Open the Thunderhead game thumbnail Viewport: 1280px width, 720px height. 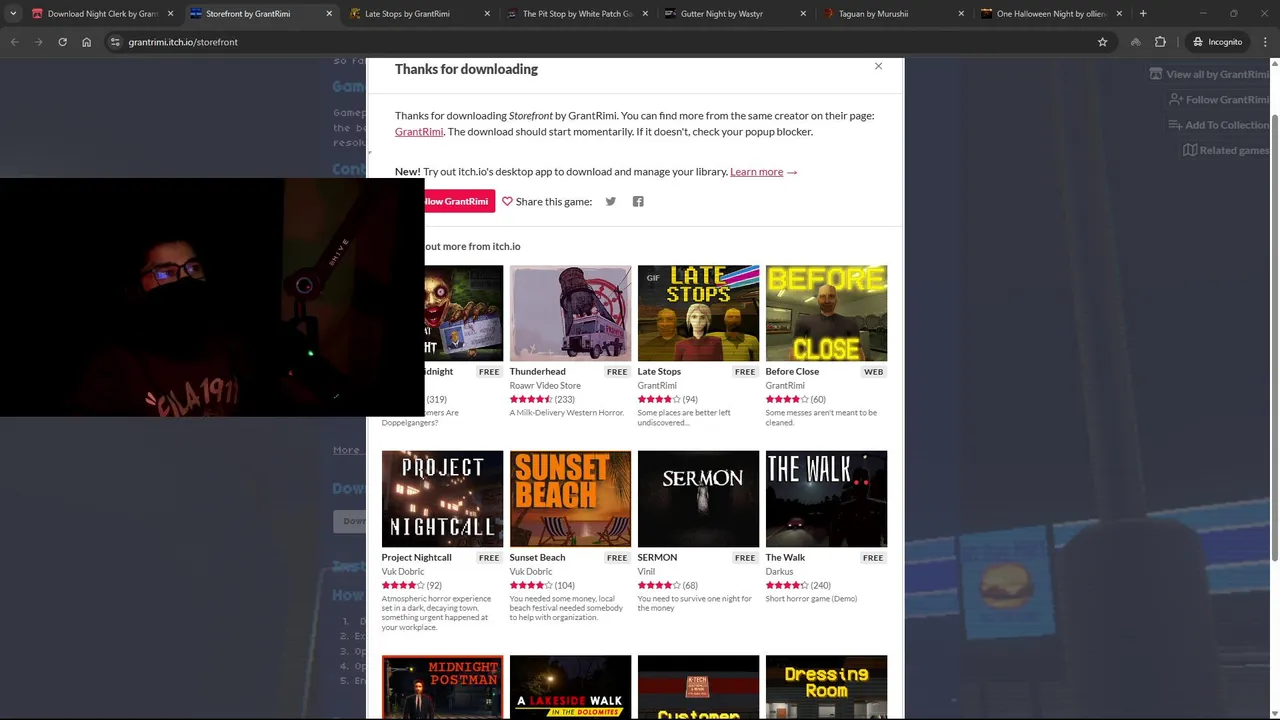[570, 313]
